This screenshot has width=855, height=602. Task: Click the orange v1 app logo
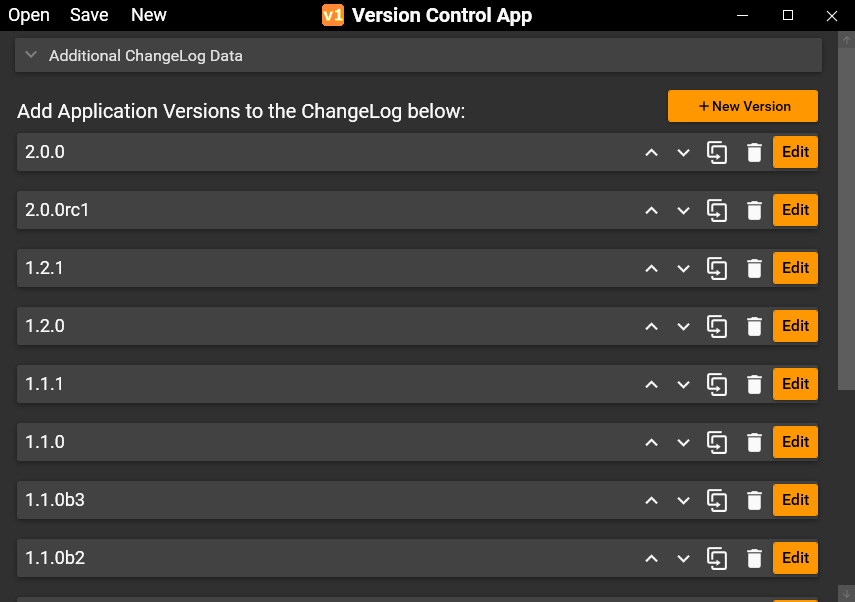pos(333,15)
